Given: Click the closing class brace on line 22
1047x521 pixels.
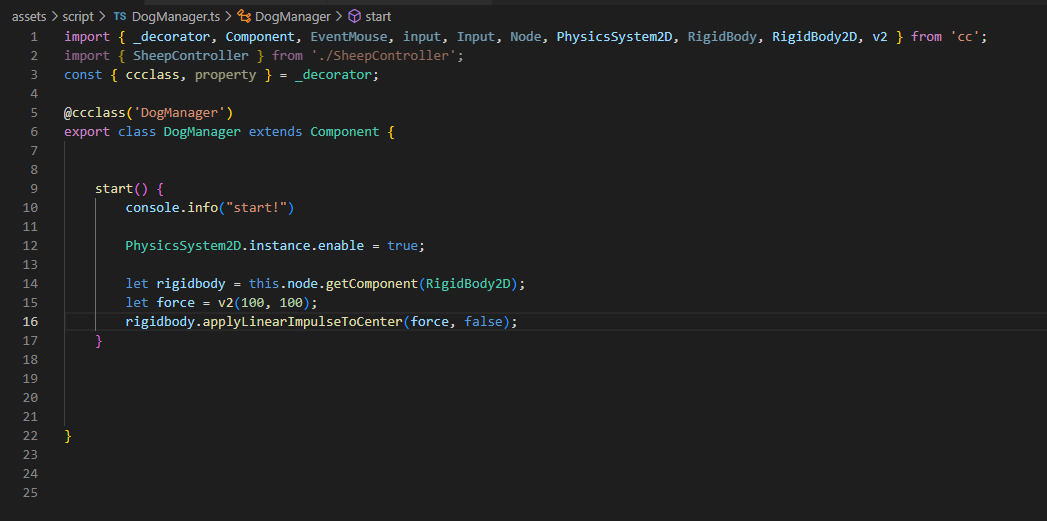Looking at the screenshot, I should [67, 436].
